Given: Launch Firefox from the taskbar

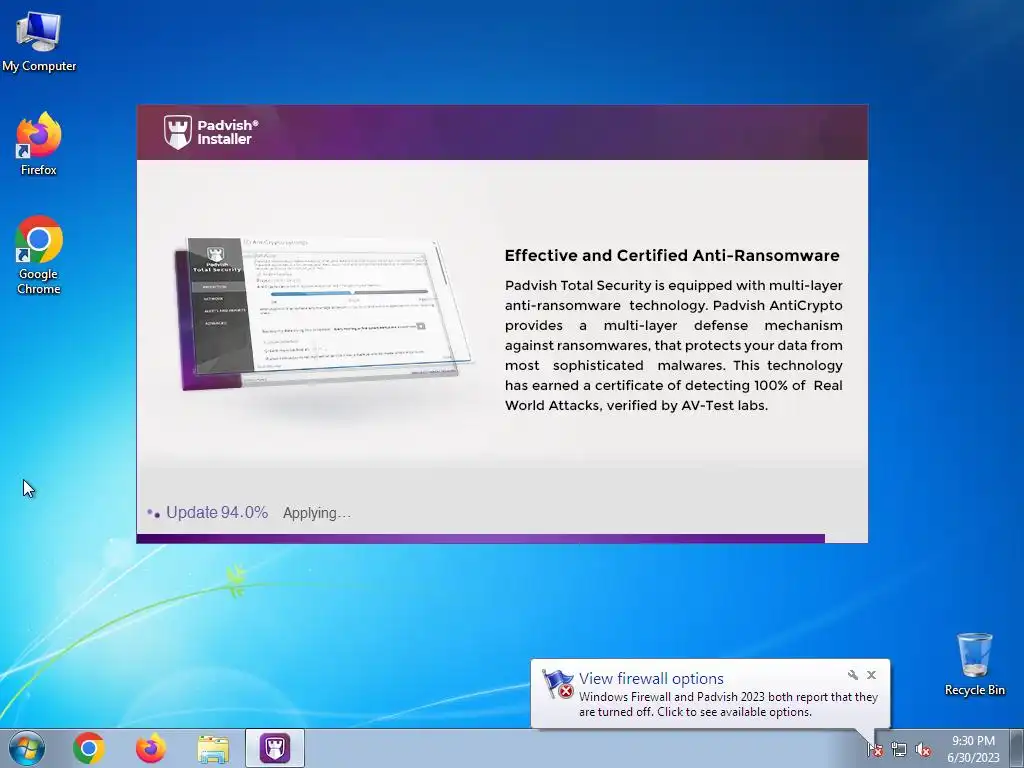Looking at the screenshot, I should [x=151, y=748].
